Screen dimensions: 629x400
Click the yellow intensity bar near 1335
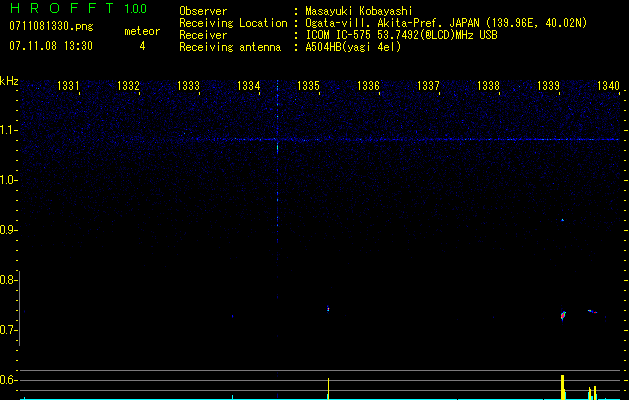[328, 388]
